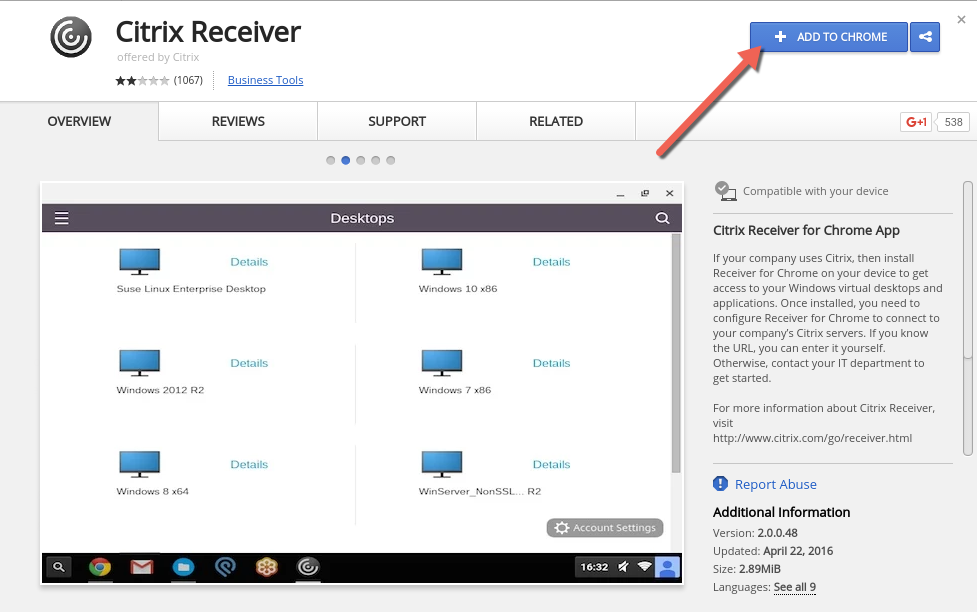Open Chrome from the shelf
Image resolution: width=977 pixels, height=612 pixels.
(x=100, y=567)
